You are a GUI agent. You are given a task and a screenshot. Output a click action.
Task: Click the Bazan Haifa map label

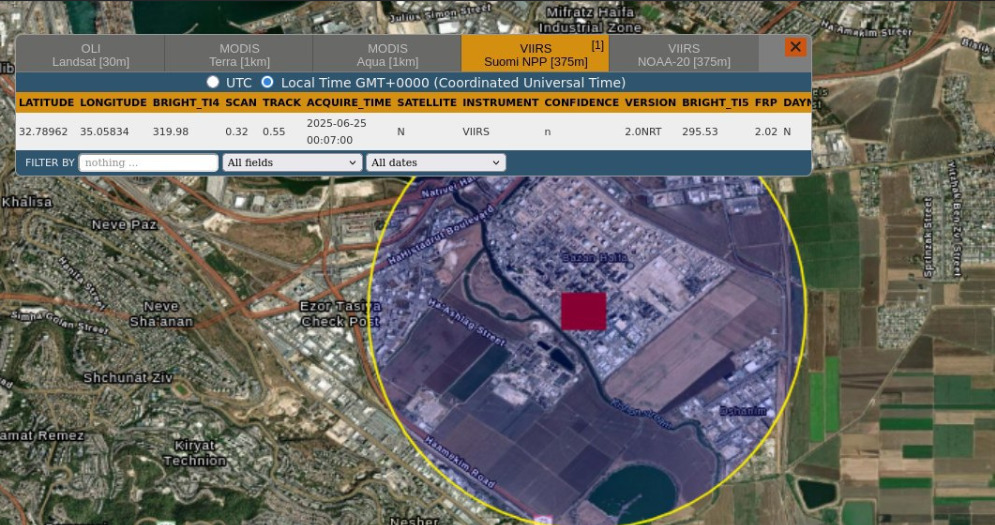coord(595,258)
